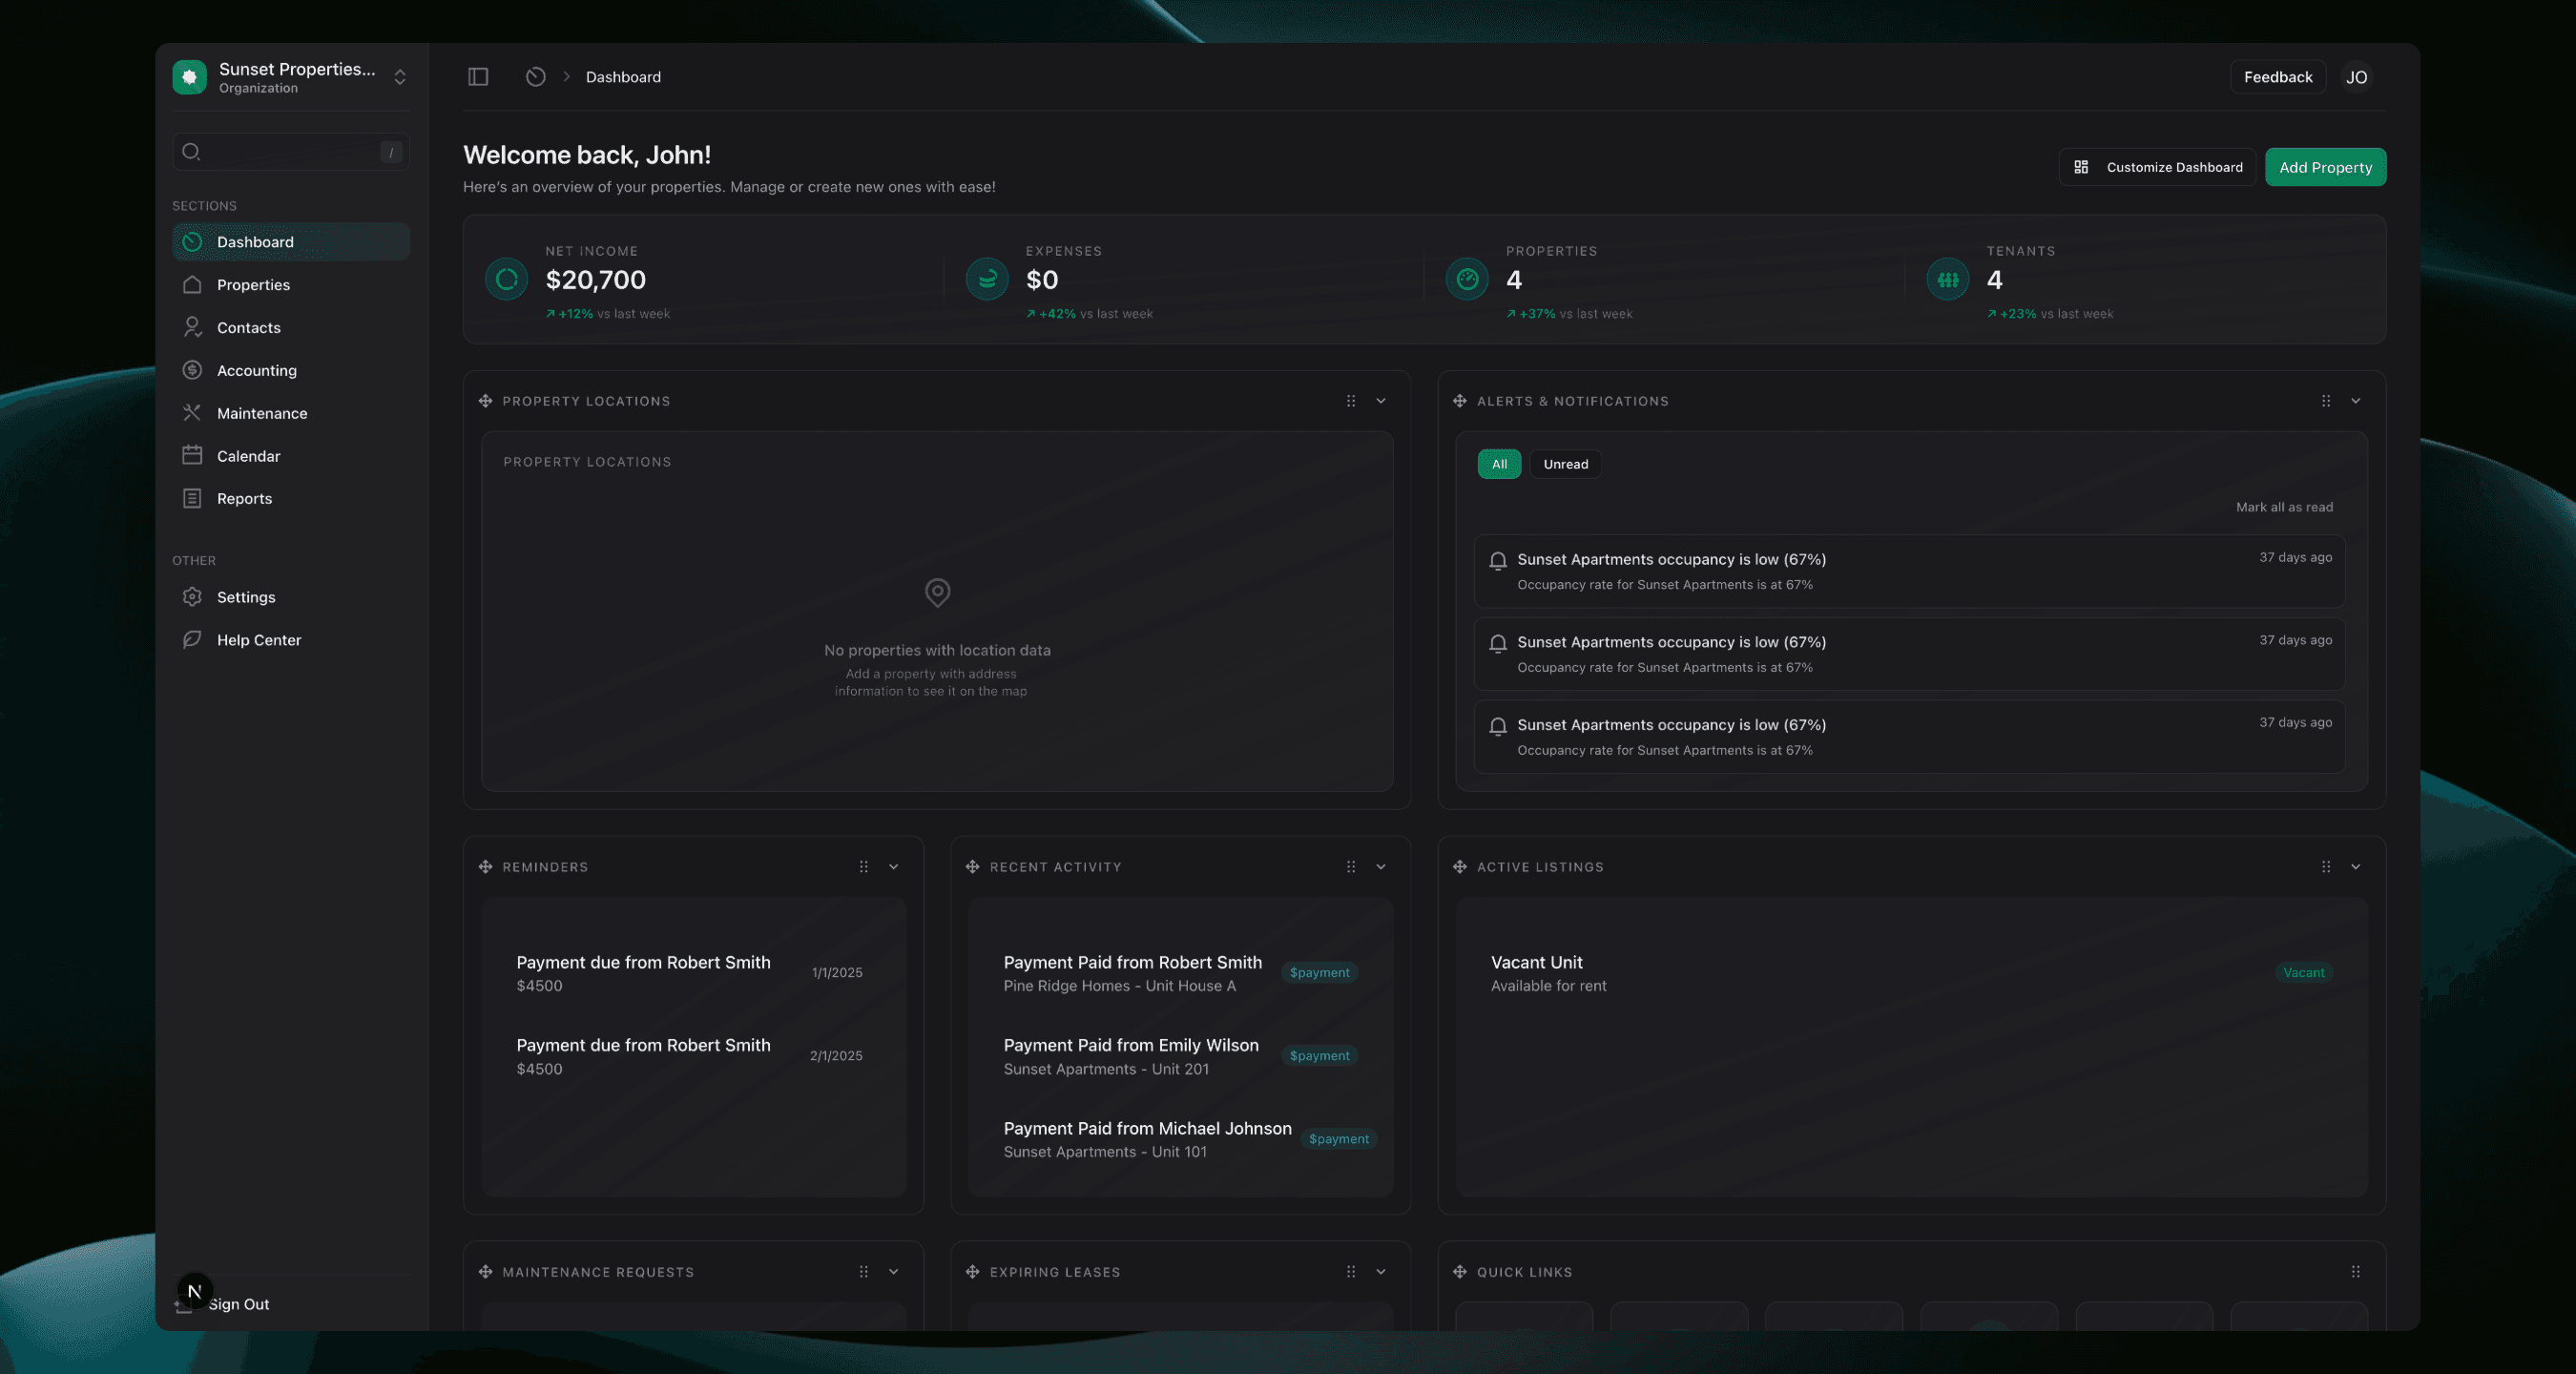The image size is (2576, 1374).
Task: Open Dashboard in the sidebar
Action: click(x=291, y=242)
